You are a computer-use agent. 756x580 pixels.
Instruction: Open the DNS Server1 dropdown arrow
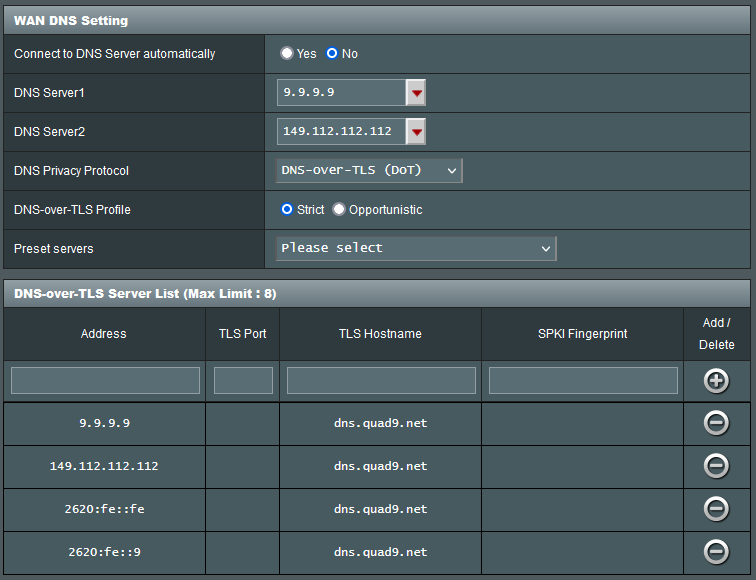(x=416, y=93)
